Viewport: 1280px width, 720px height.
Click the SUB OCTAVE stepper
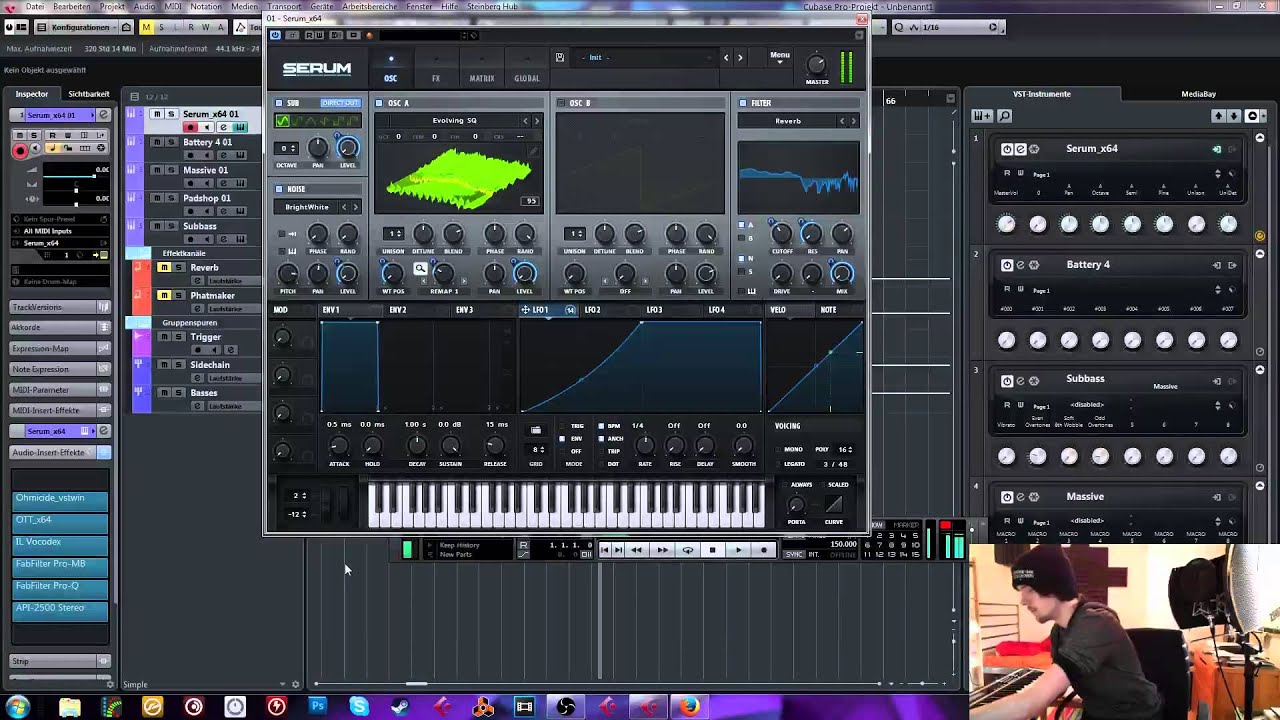click(287, 148)
